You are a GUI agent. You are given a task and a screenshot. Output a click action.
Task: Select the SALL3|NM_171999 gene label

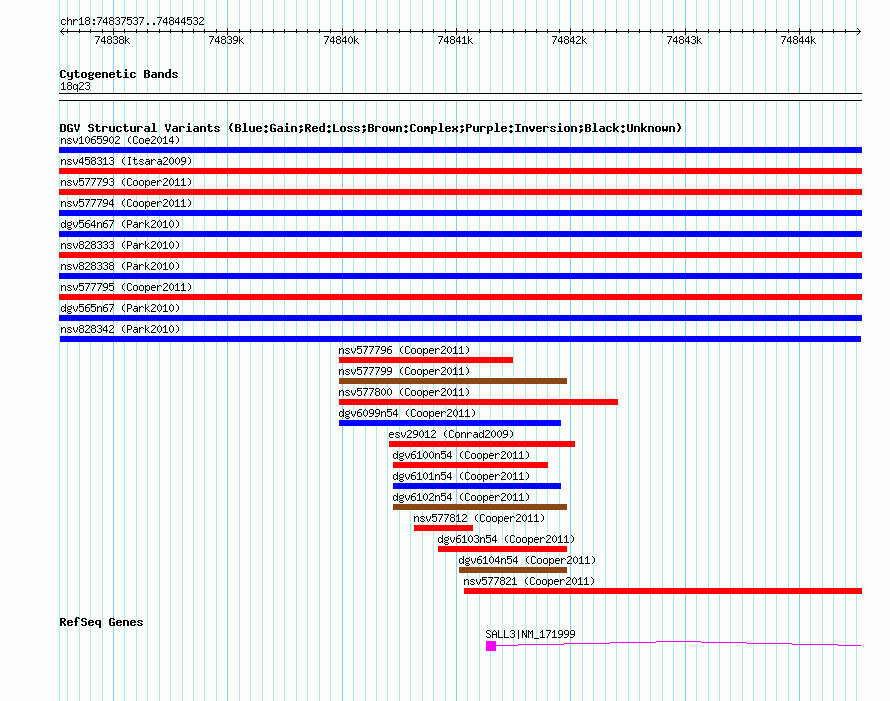[x=530, y=634]
